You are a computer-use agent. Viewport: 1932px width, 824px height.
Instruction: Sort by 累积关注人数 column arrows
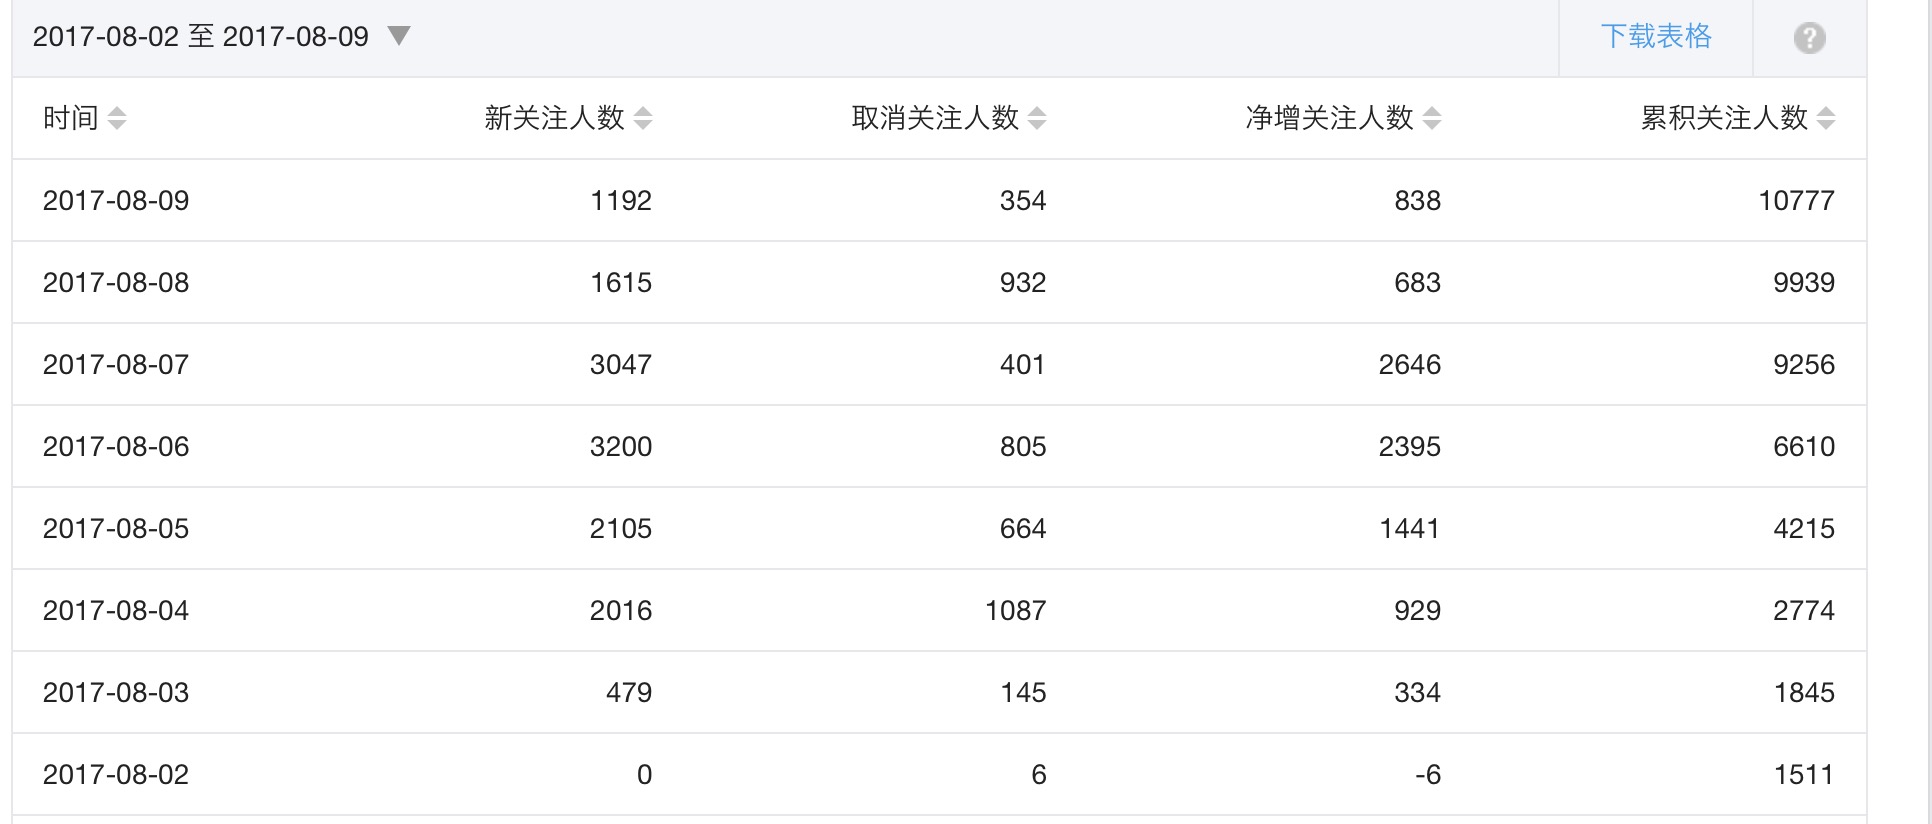[1826, 118]
